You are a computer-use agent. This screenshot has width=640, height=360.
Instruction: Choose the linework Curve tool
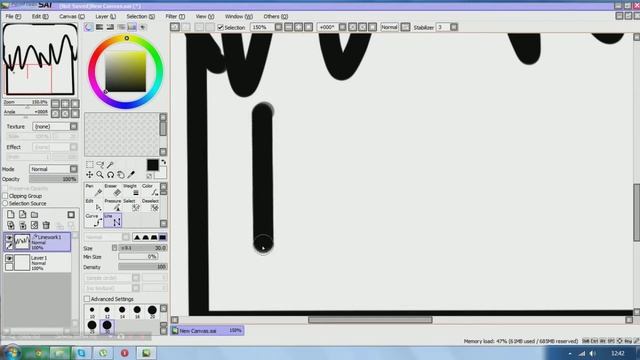(x=94, y=220)
